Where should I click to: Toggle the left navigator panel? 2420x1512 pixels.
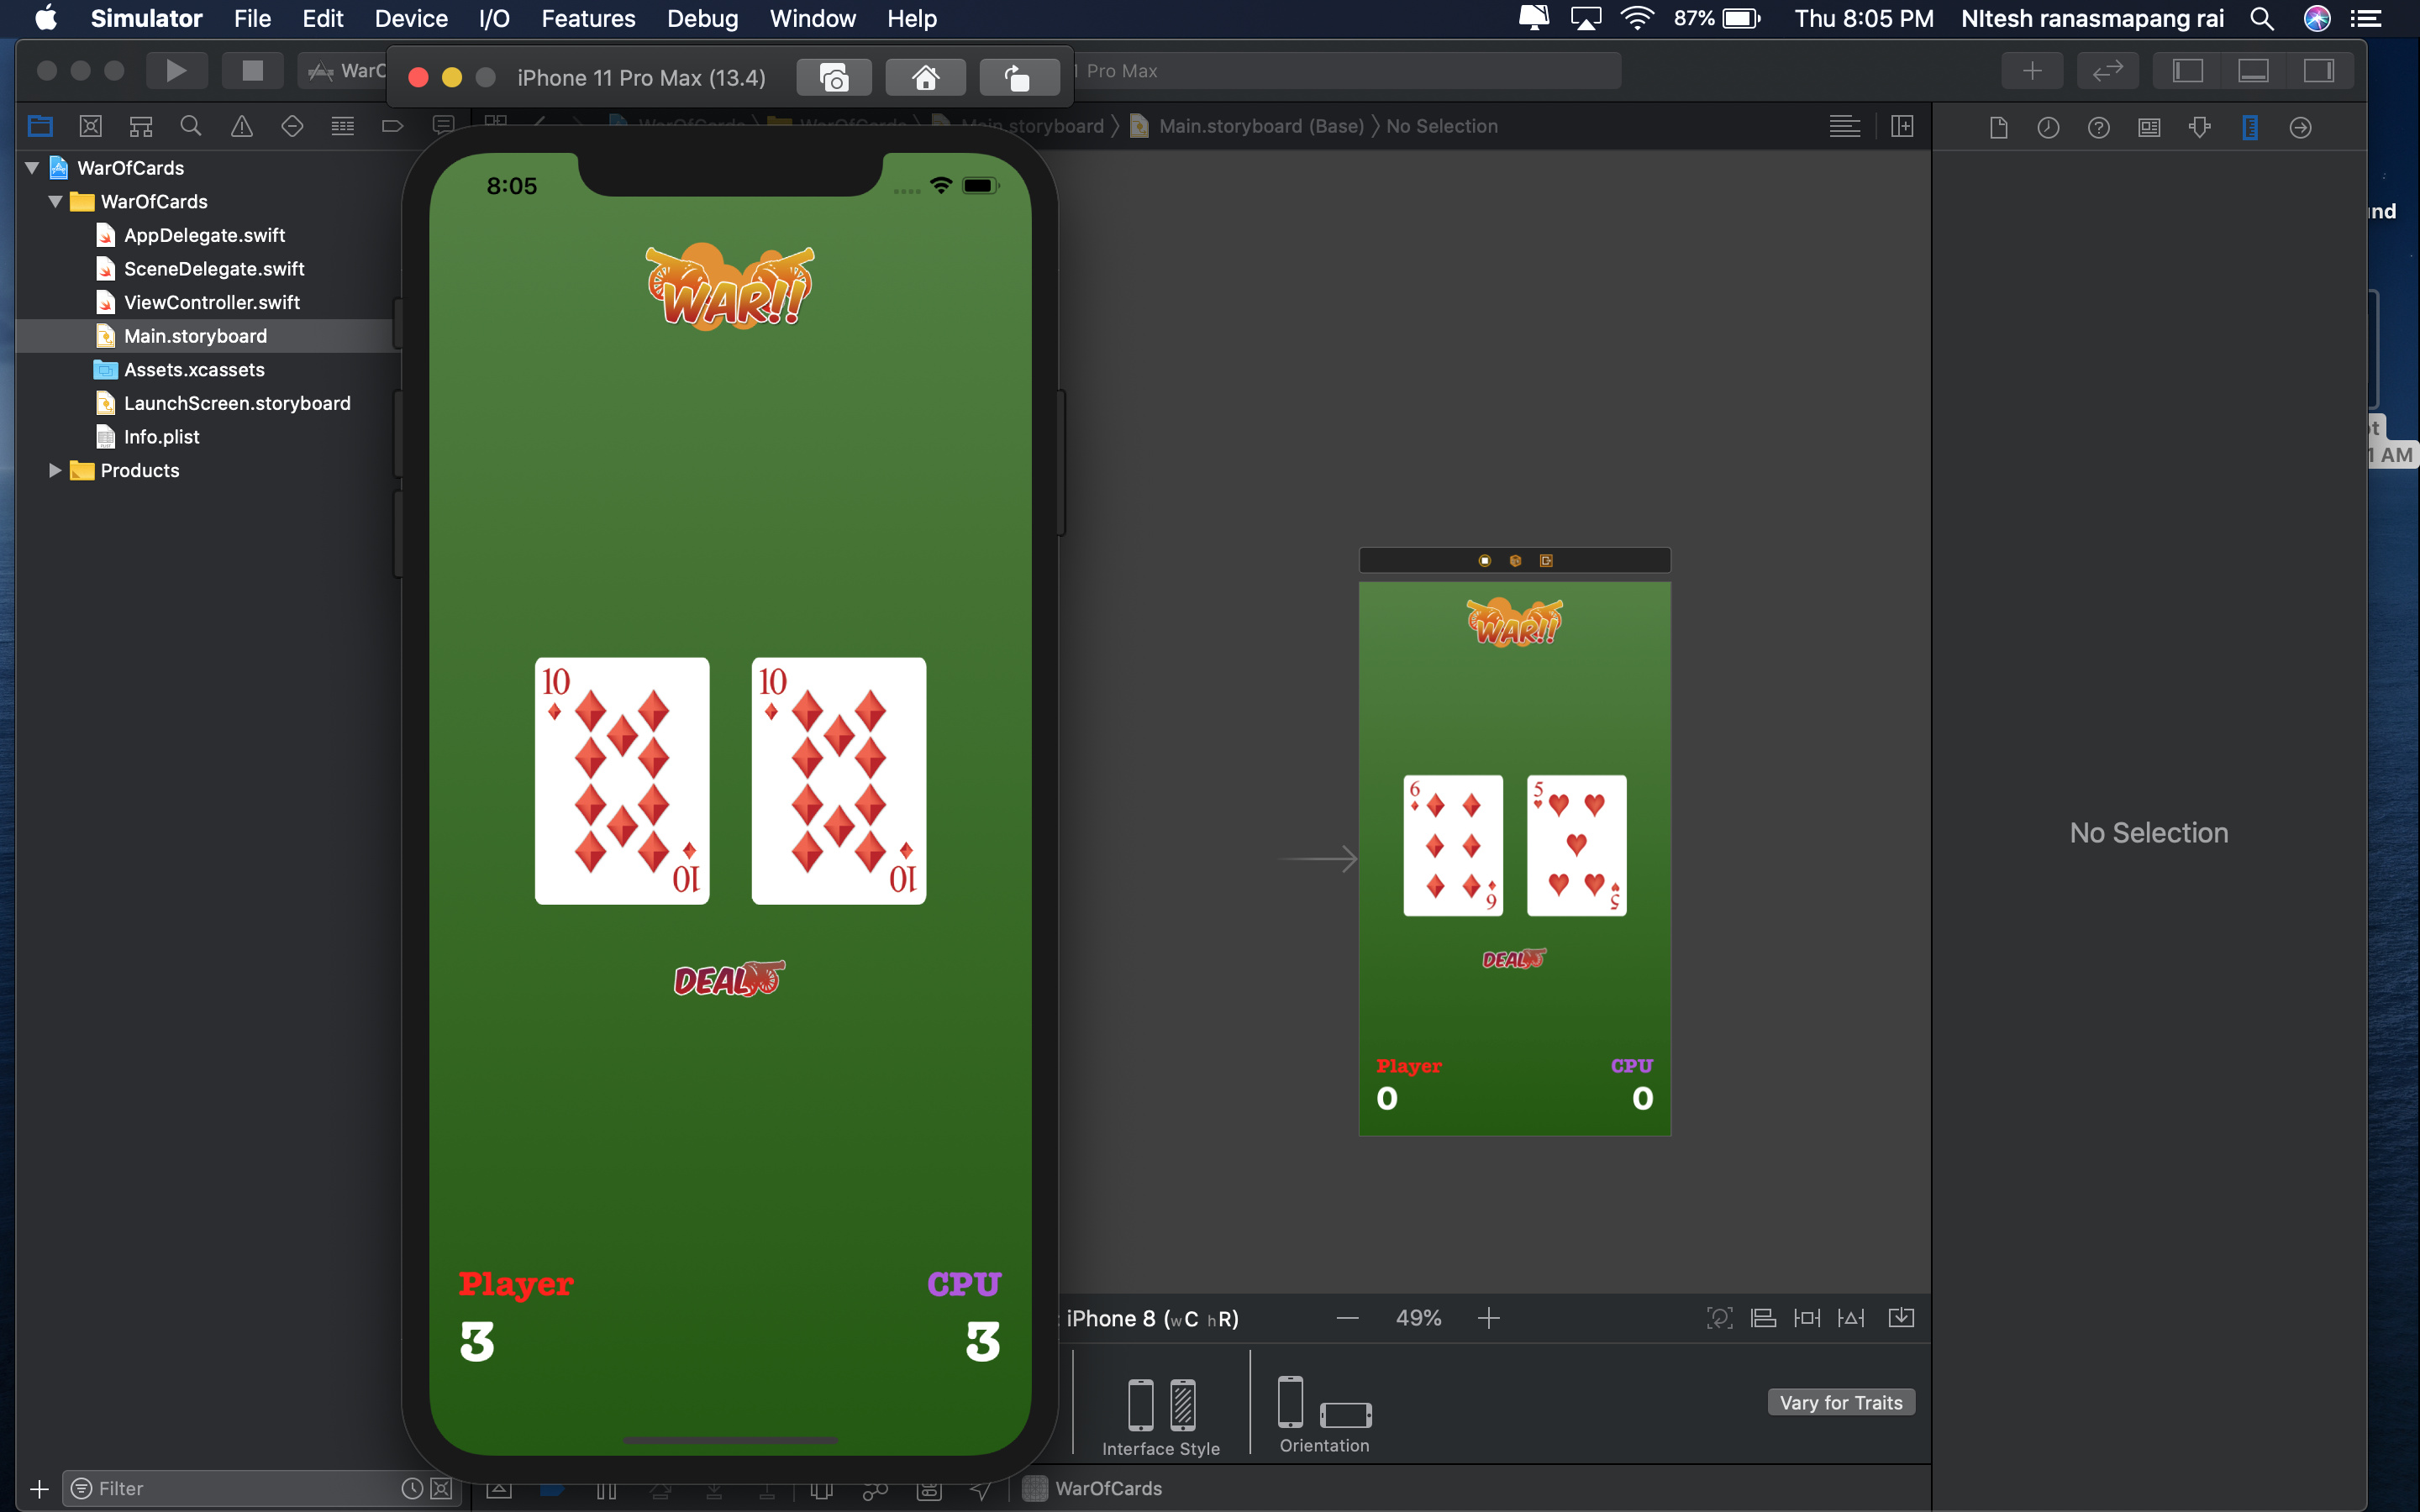click(2187, 71)
